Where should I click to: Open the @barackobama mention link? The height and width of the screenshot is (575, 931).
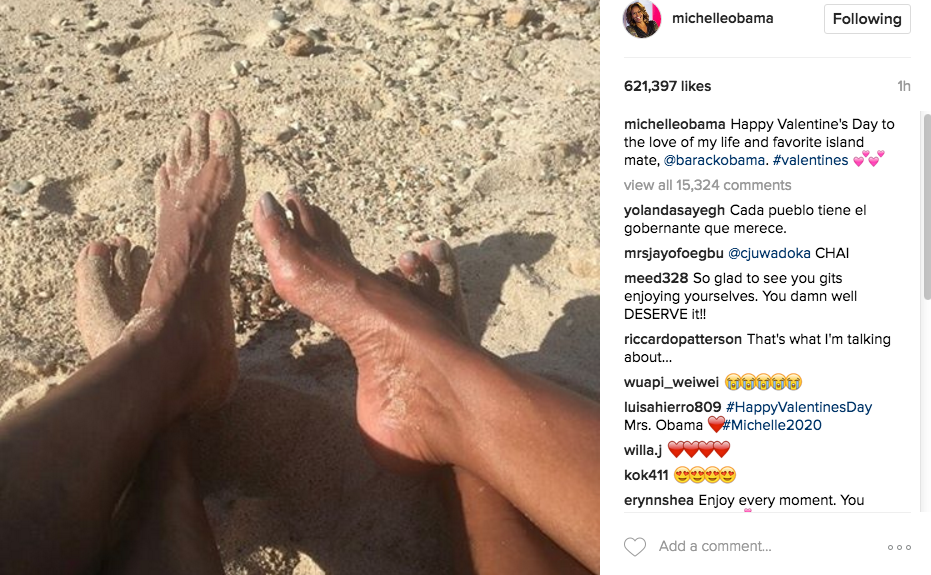point(714,160)
